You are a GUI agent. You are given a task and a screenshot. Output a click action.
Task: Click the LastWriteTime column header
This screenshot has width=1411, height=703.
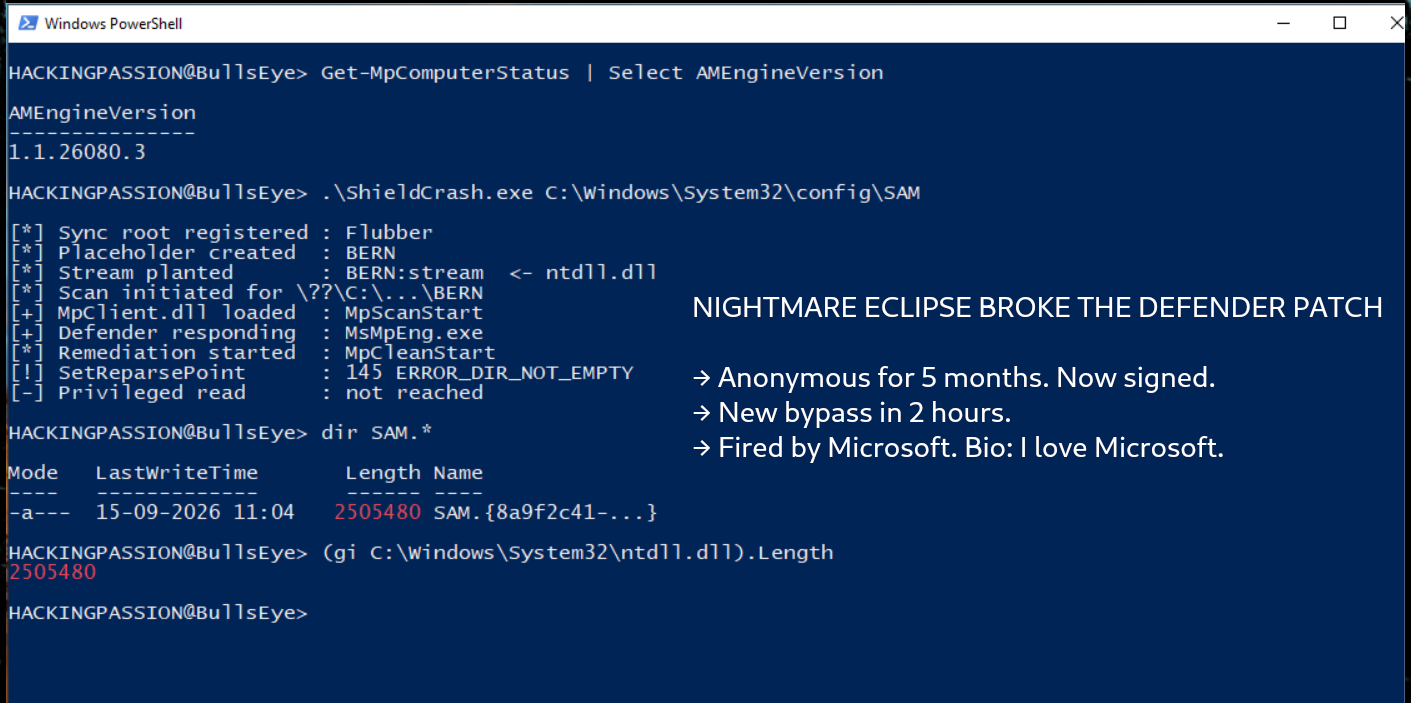177,473
